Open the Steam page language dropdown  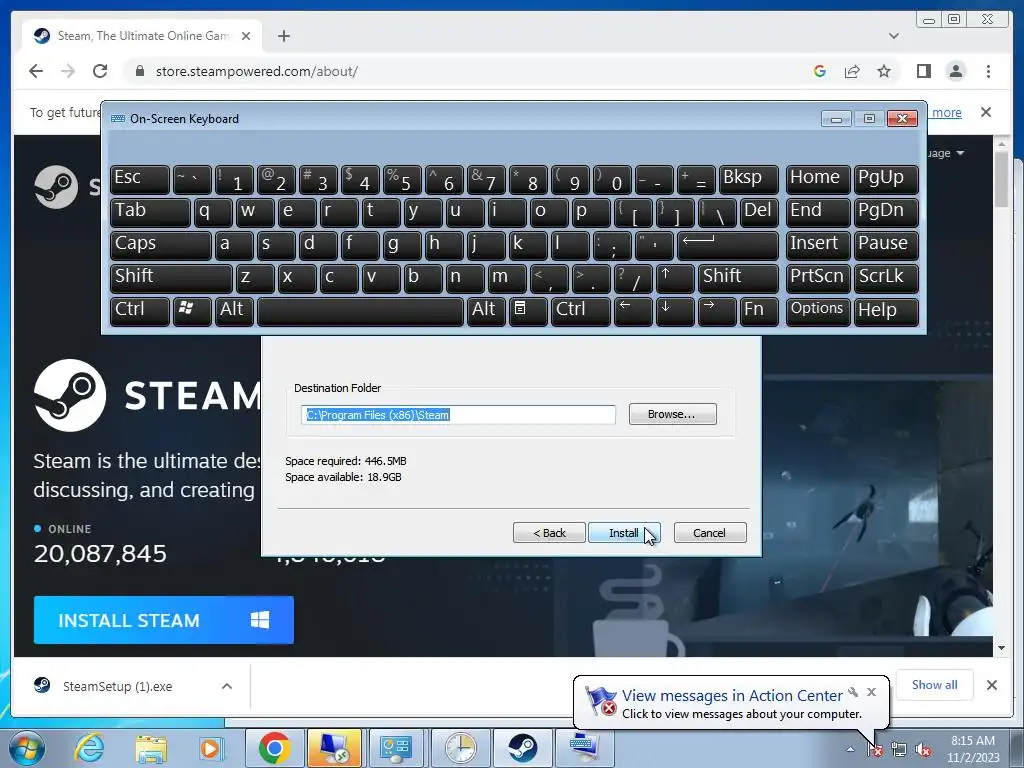coord(946,153)
